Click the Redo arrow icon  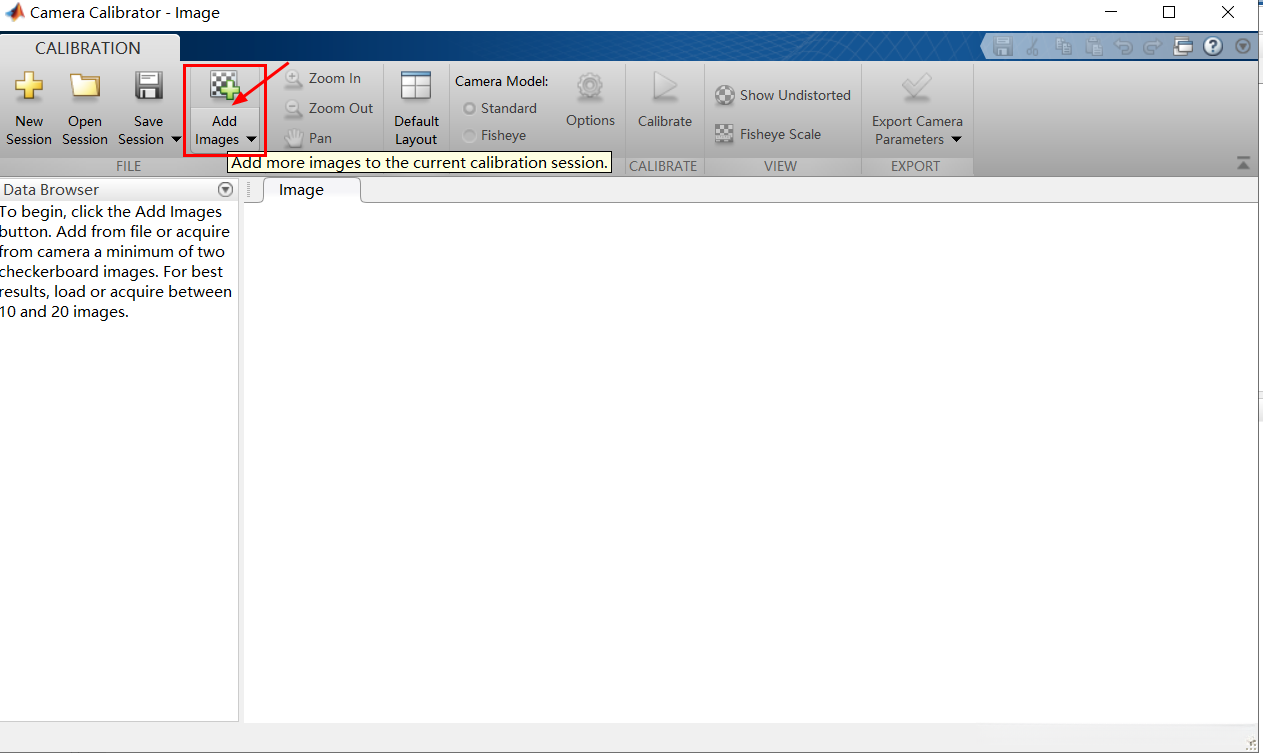click(1153, 46)
